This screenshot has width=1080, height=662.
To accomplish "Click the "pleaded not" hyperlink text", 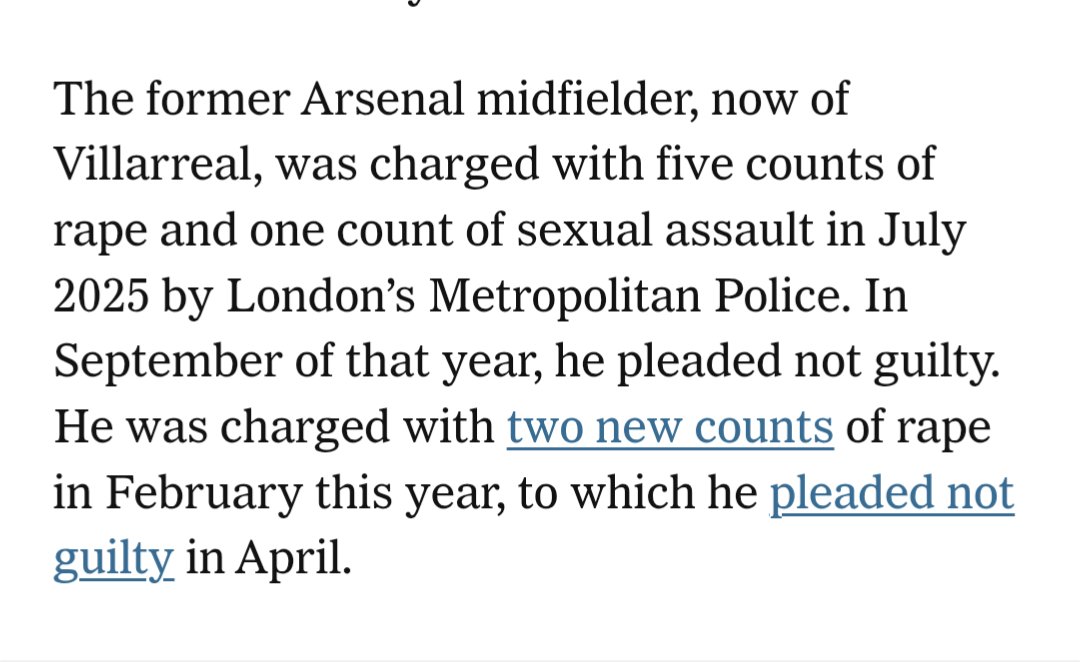I will [892, 493].
